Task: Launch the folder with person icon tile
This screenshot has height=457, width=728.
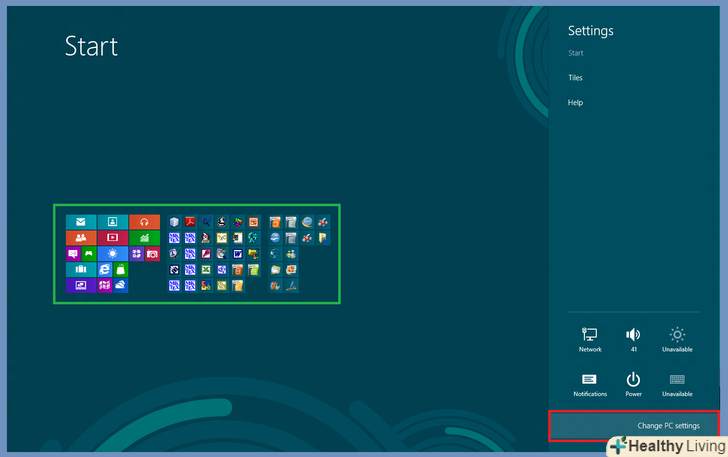Action: (x=323, y=238)
